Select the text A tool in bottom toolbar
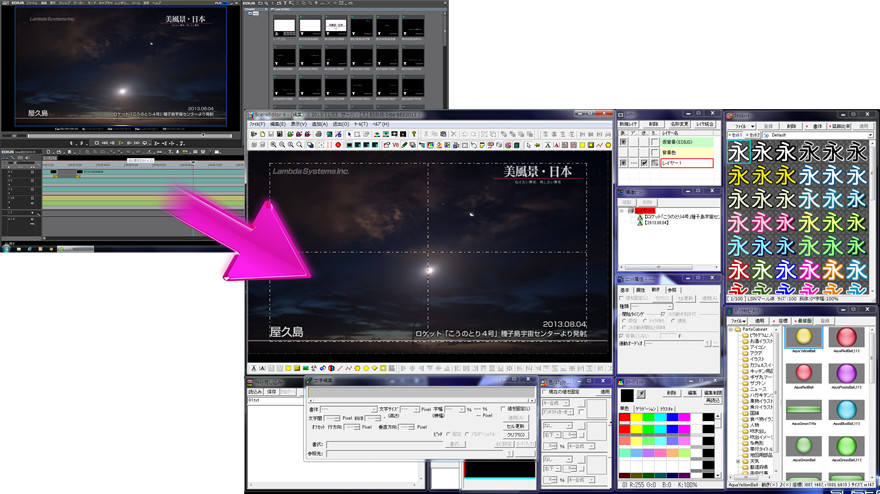Viewport: 880px width, 494px height. 254,368
